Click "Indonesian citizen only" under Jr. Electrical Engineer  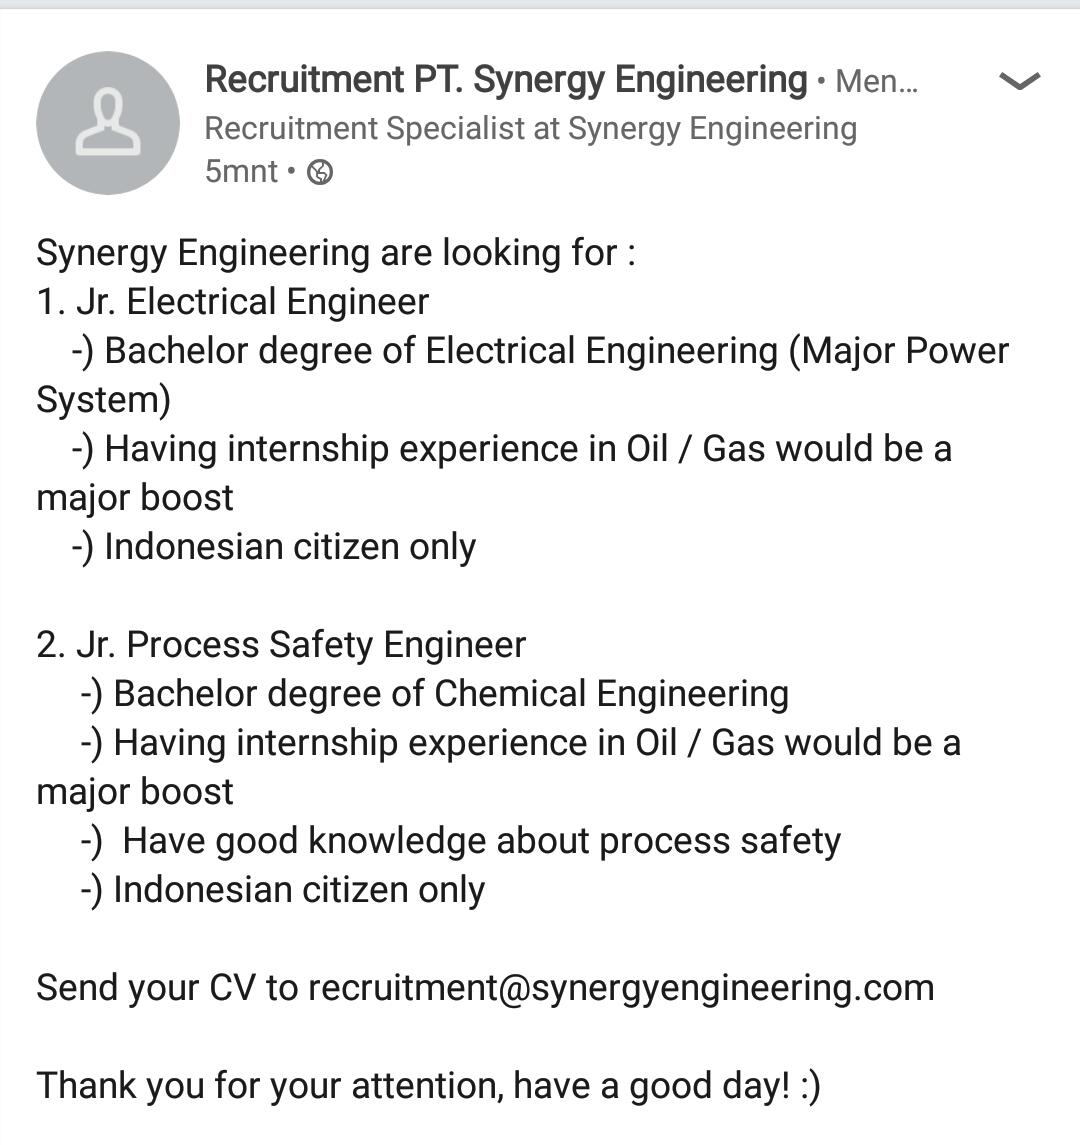pos(290,547)
